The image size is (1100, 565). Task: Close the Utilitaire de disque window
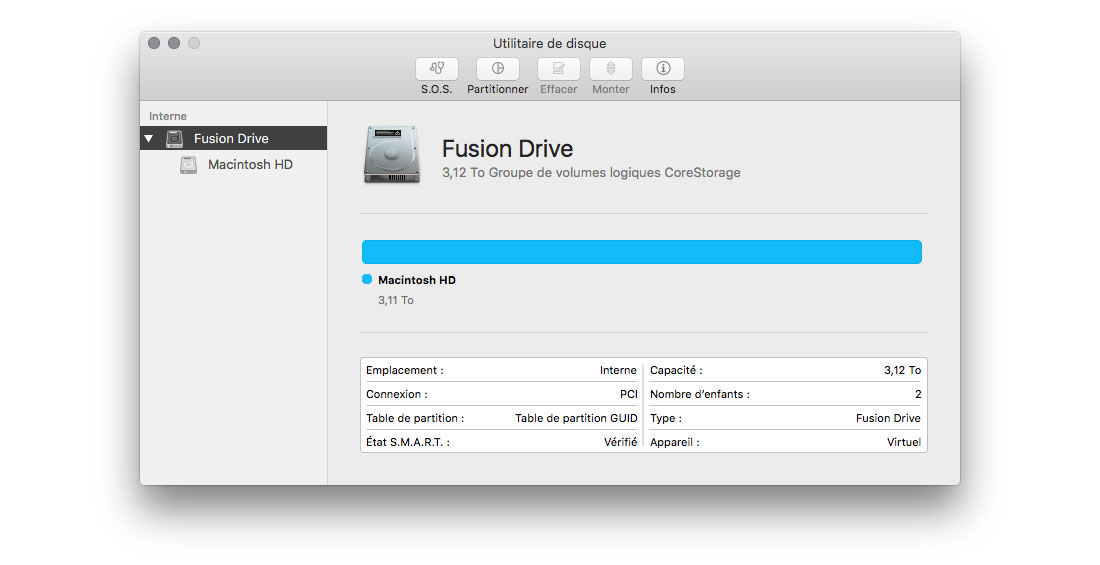(154, 44)
